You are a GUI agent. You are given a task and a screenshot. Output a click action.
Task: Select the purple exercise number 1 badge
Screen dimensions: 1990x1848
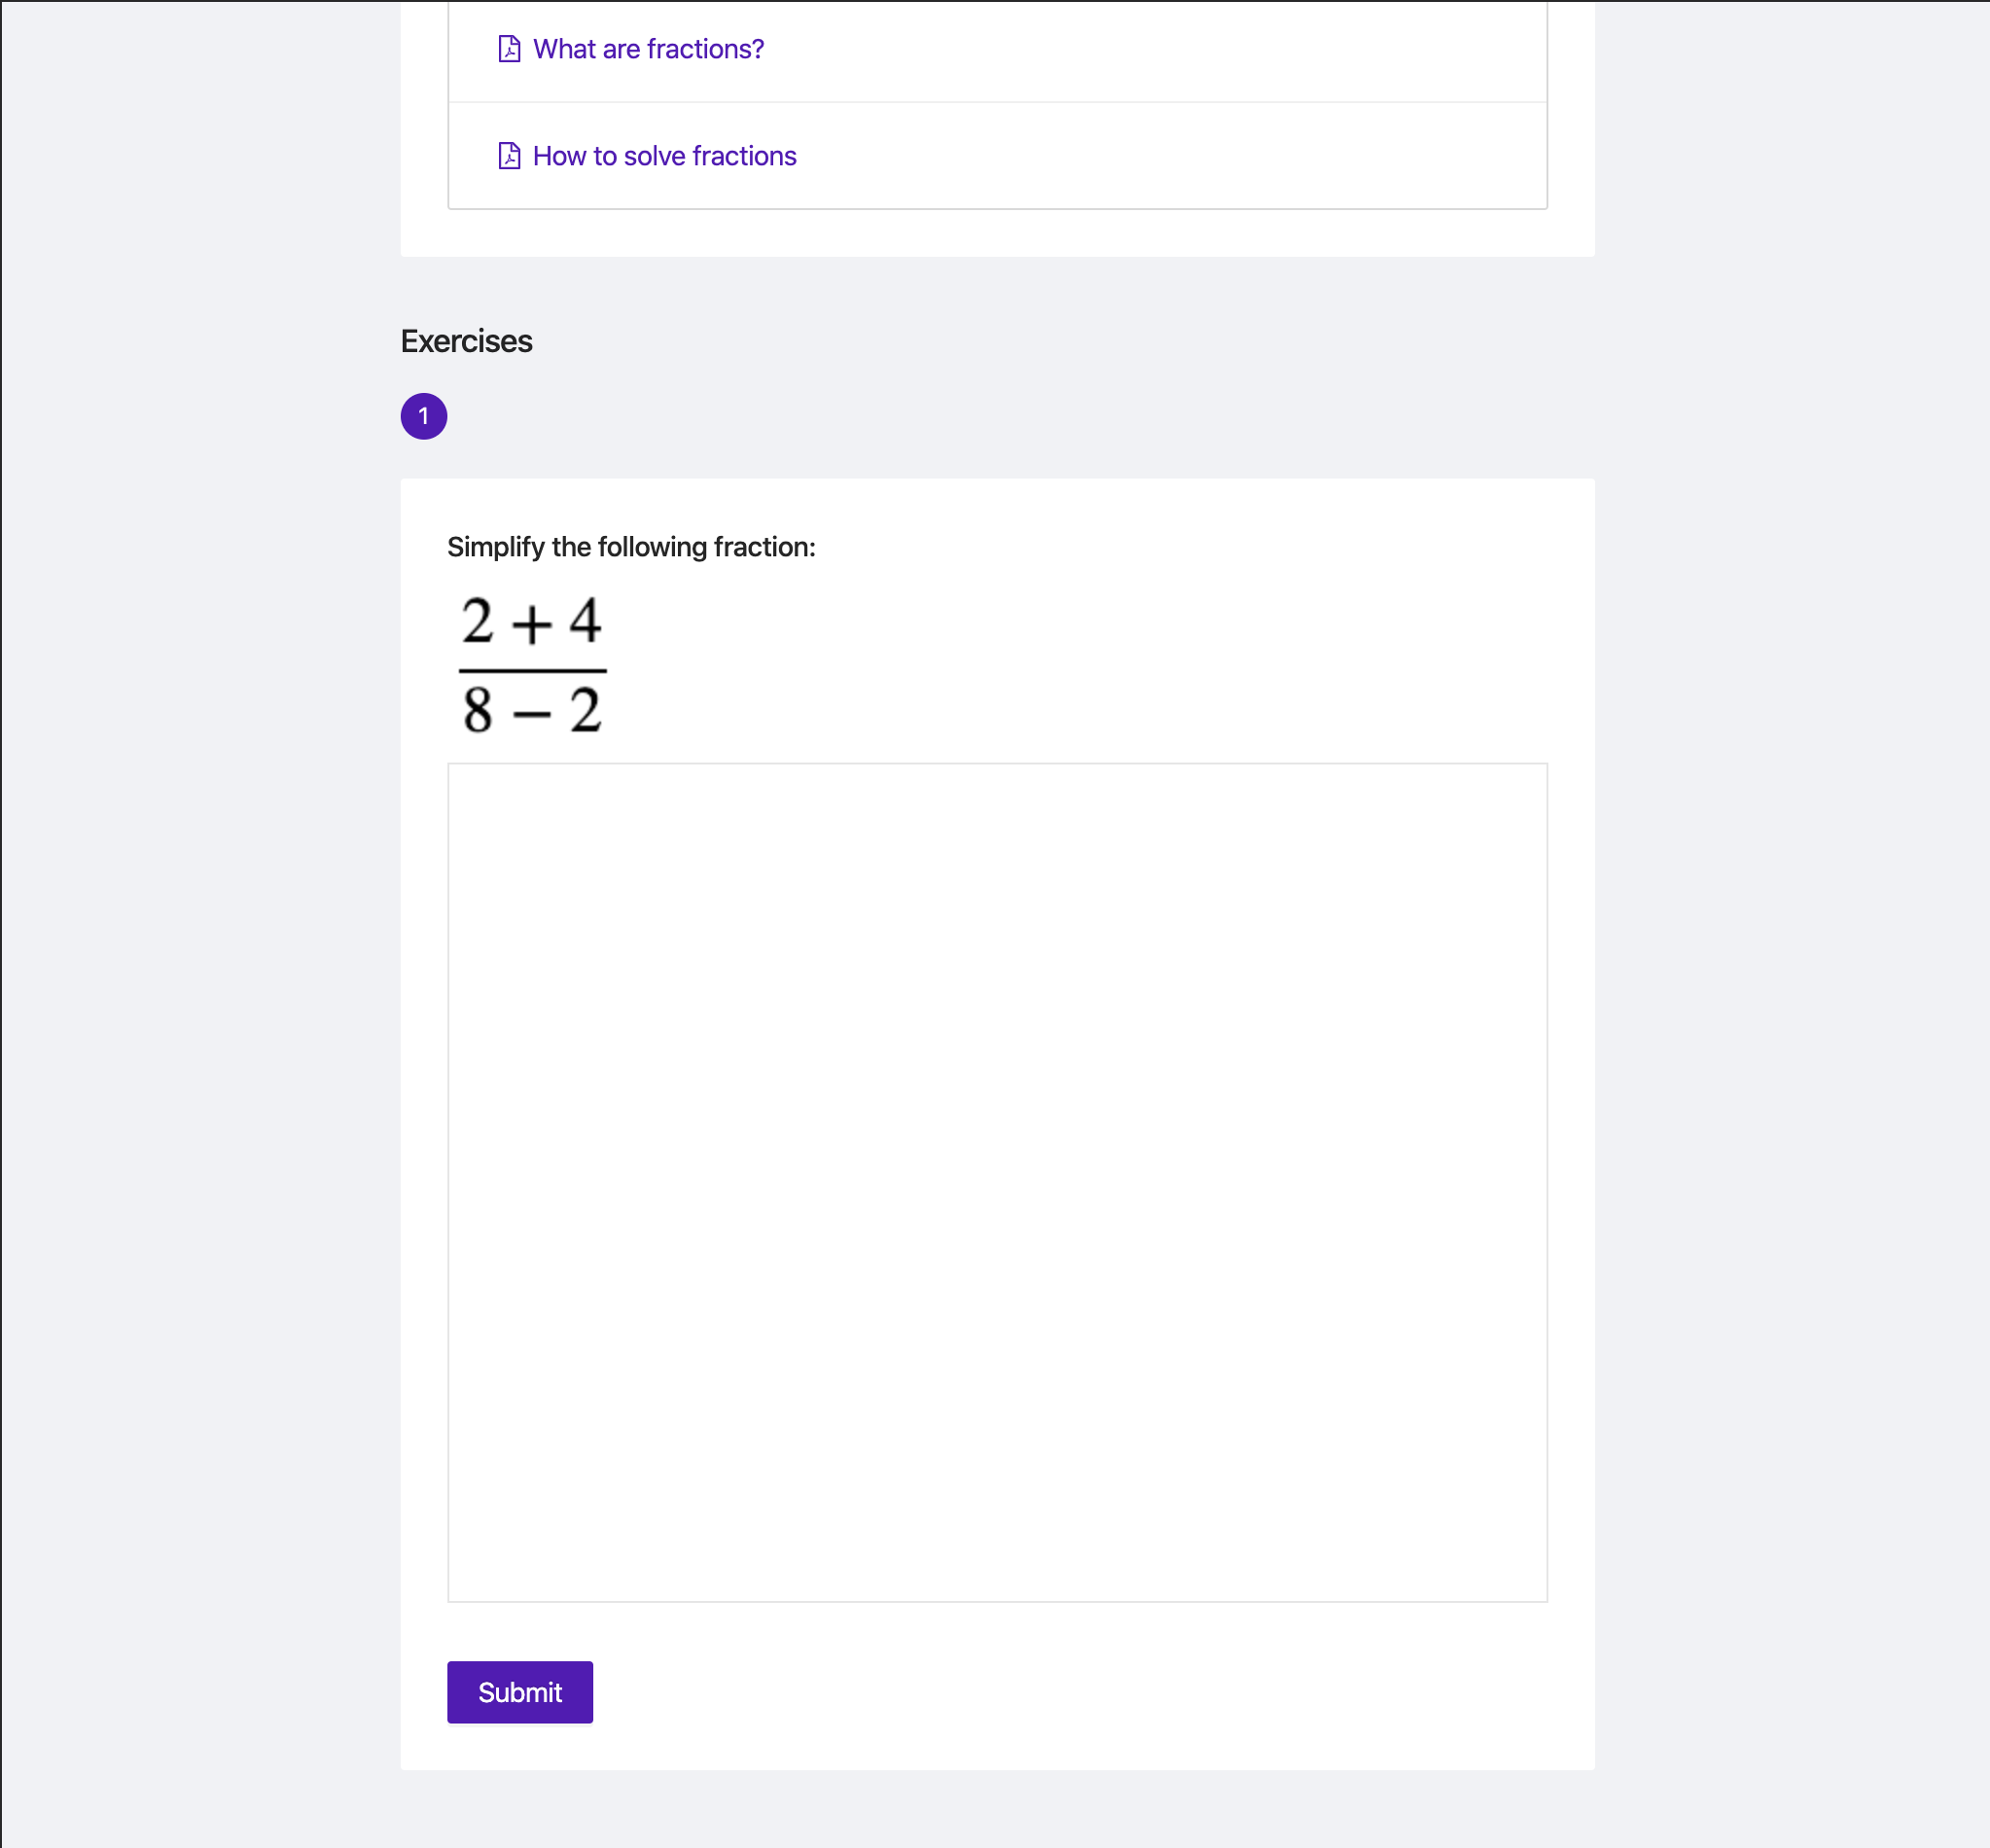pyautogui.click(x=424, y=416)
